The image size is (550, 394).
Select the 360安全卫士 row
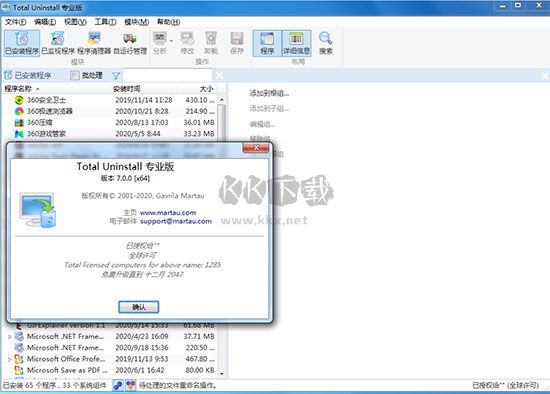pyautogui.click(x=110, y=100)
